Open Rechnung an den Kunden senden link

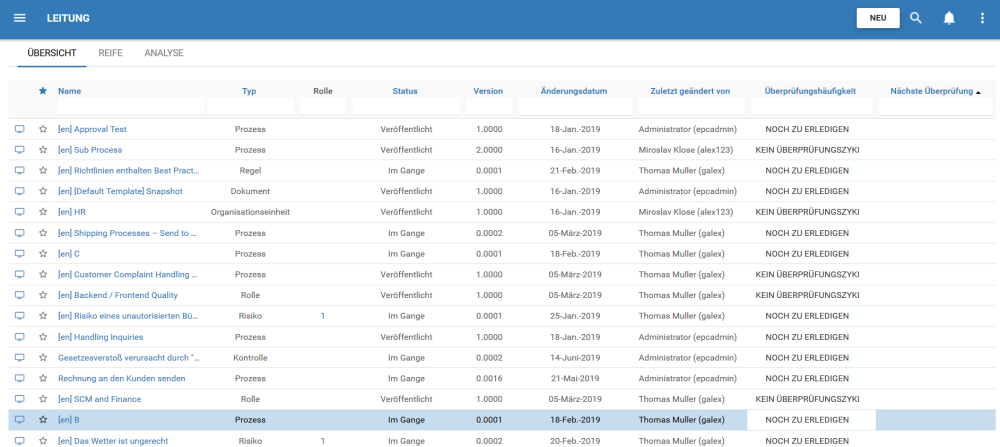122,379
